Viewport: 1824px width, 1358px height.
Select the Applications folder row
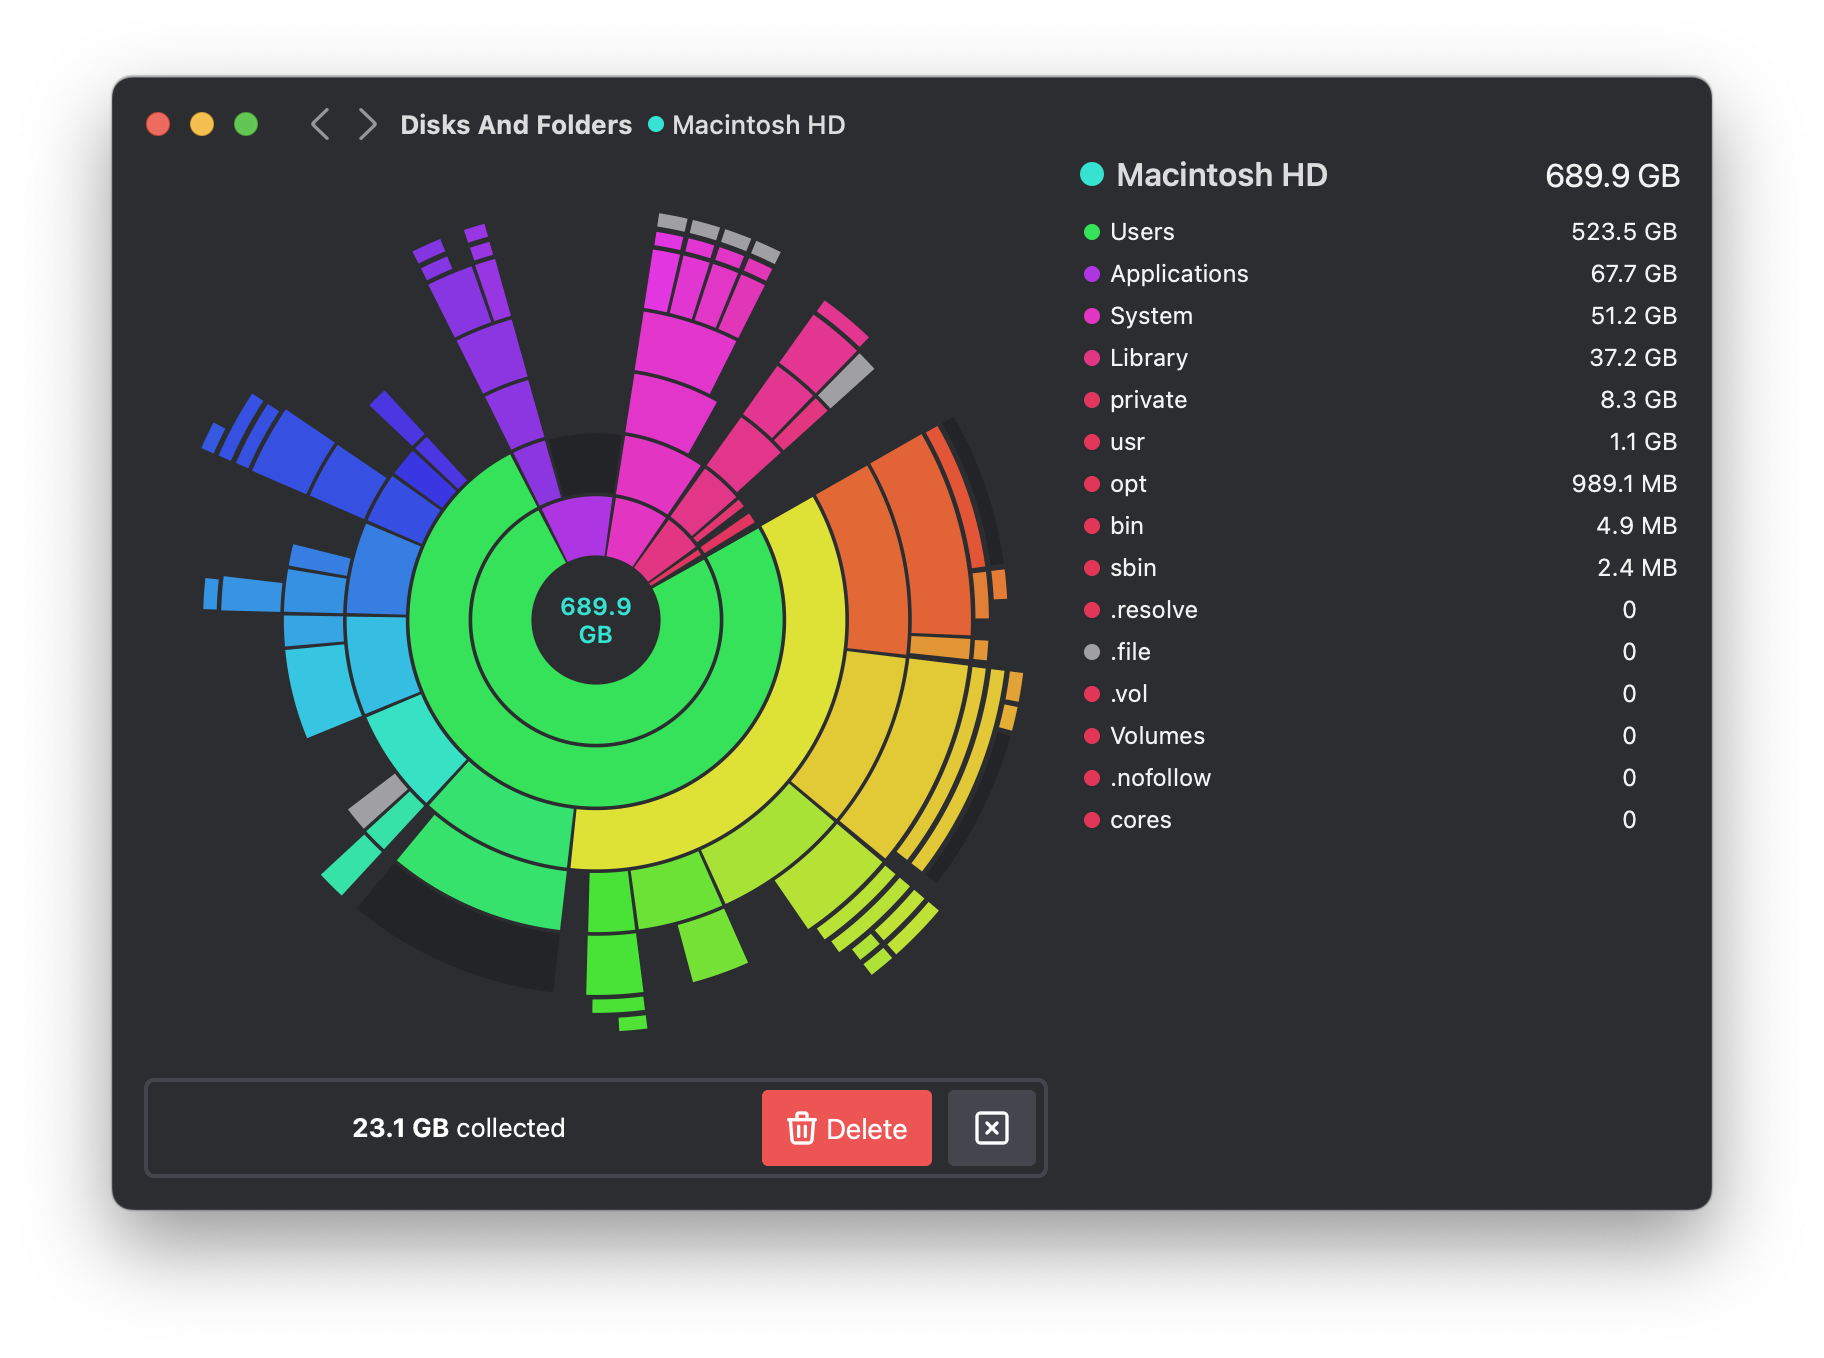point(1380,274)
